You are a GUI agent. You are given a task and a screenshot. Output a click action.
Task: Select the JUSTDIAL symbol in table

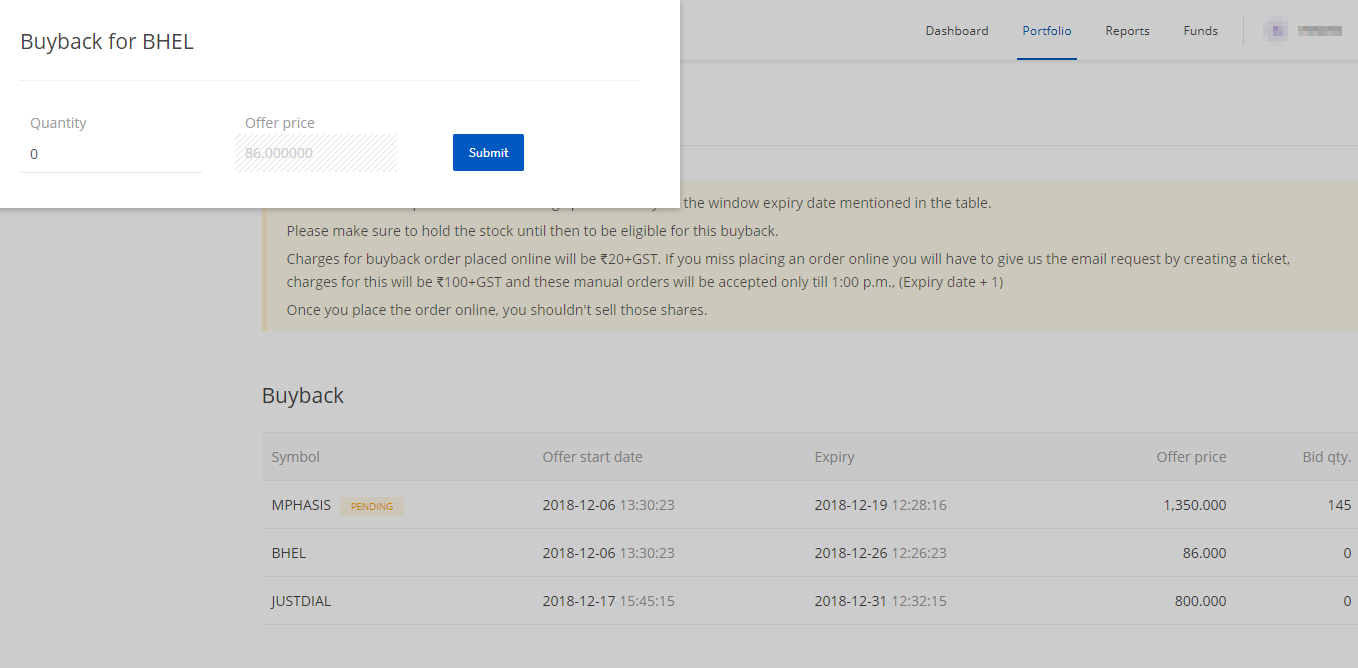301,601
